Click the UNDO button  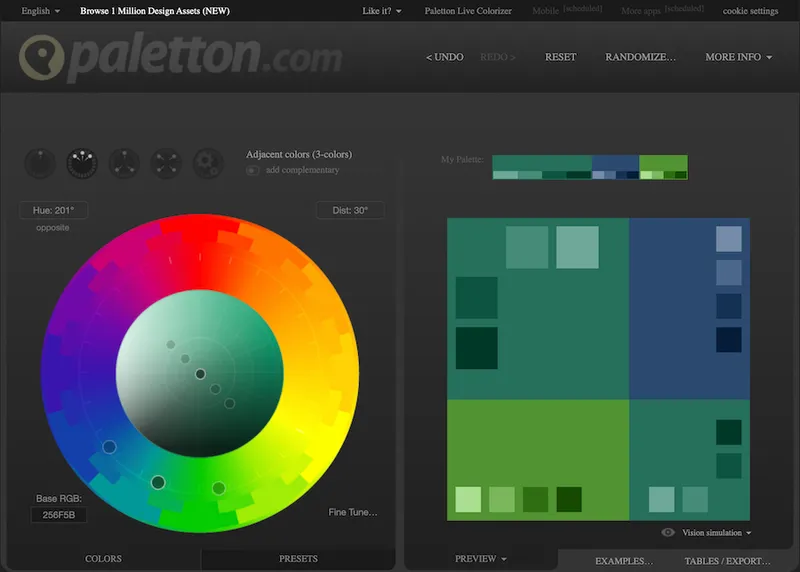click(445, 57)
